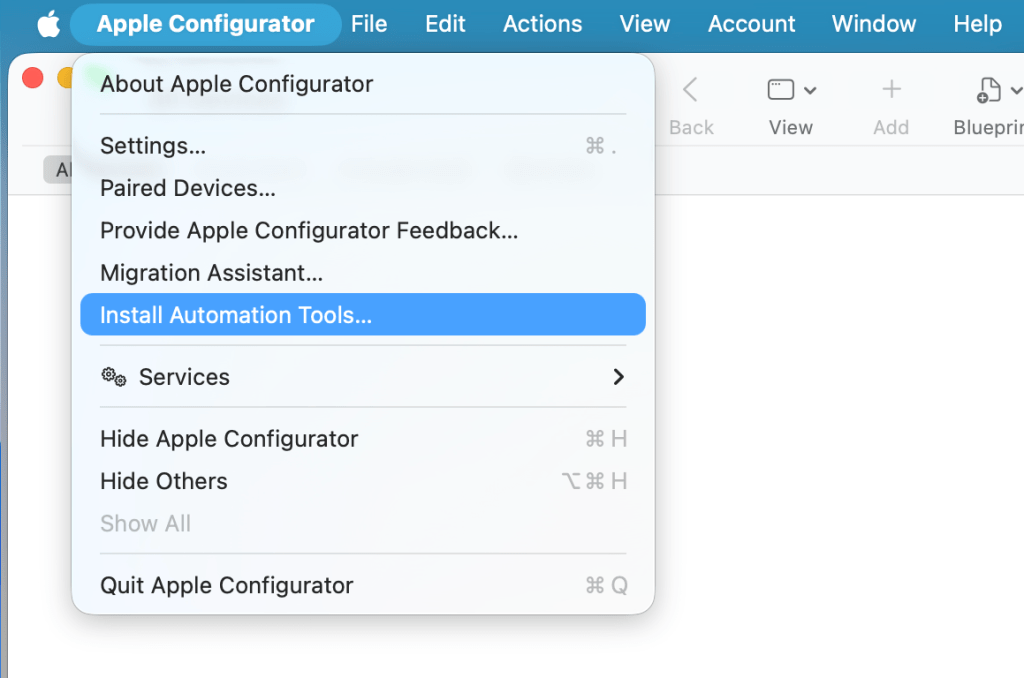Expand the Services submenu arrow
The width and height of the screenshot is (1024, 678).
click(618, 377)
